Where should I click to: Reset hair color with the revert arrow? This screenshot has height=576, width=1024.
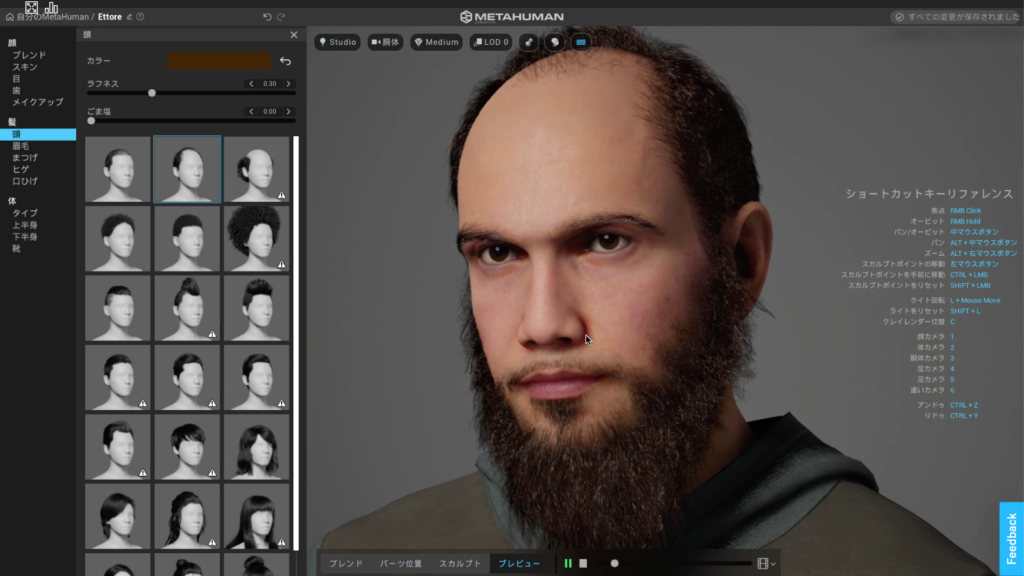pos(285,61)
